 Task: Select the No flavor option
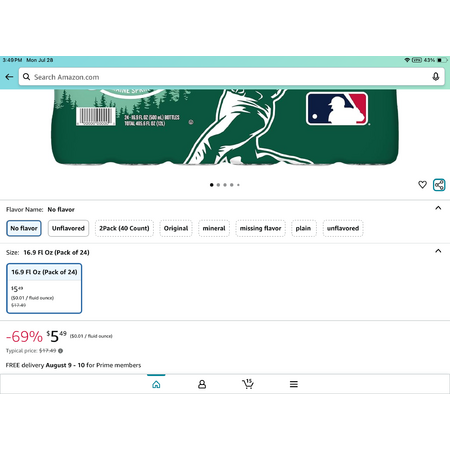coord(24,228)
